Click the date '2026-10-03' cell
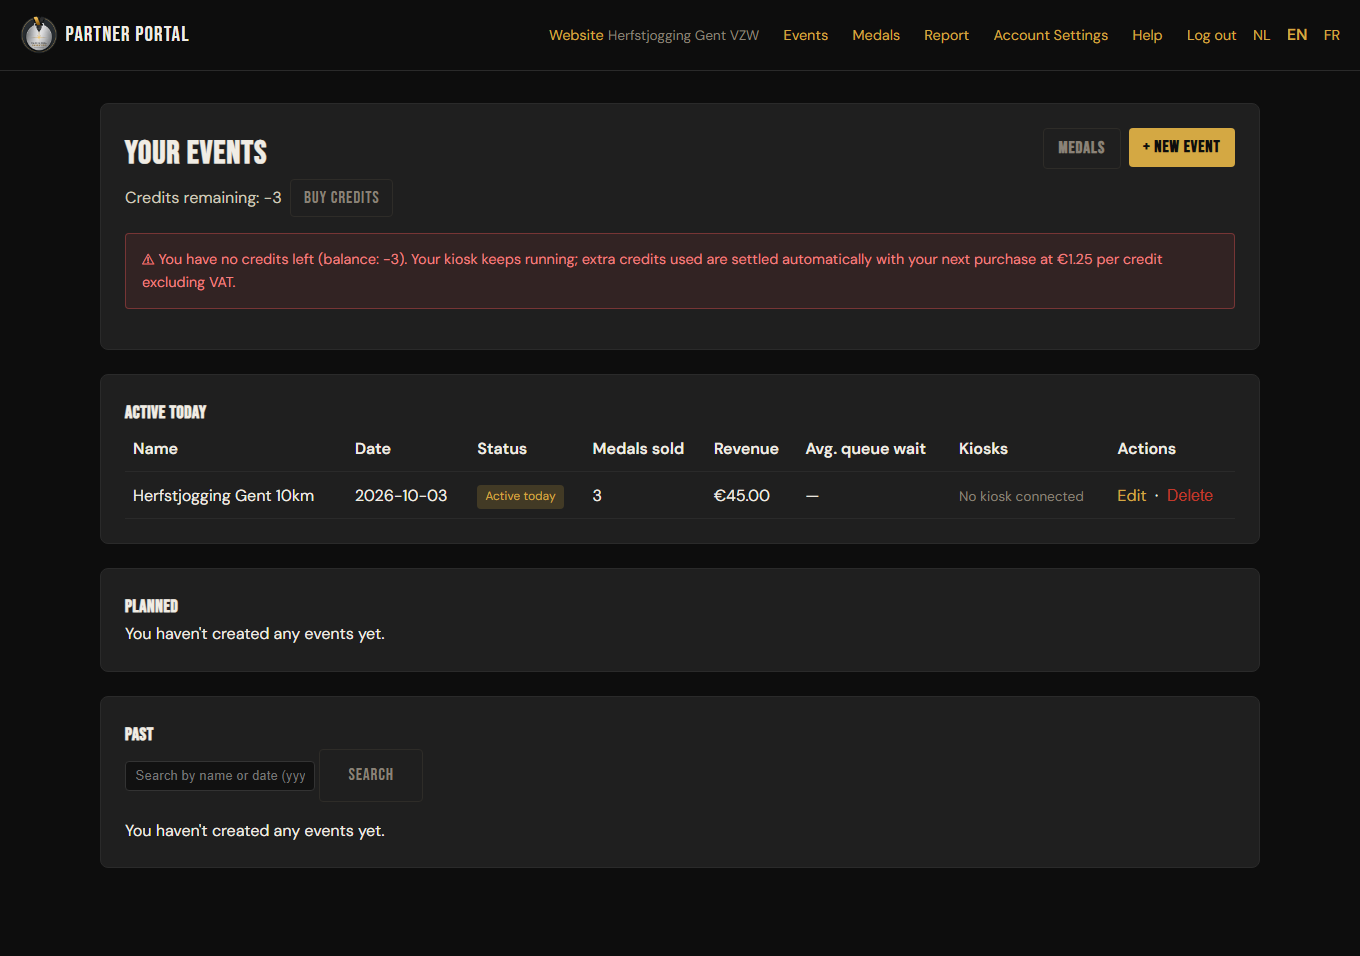 [x=401, y=495]
